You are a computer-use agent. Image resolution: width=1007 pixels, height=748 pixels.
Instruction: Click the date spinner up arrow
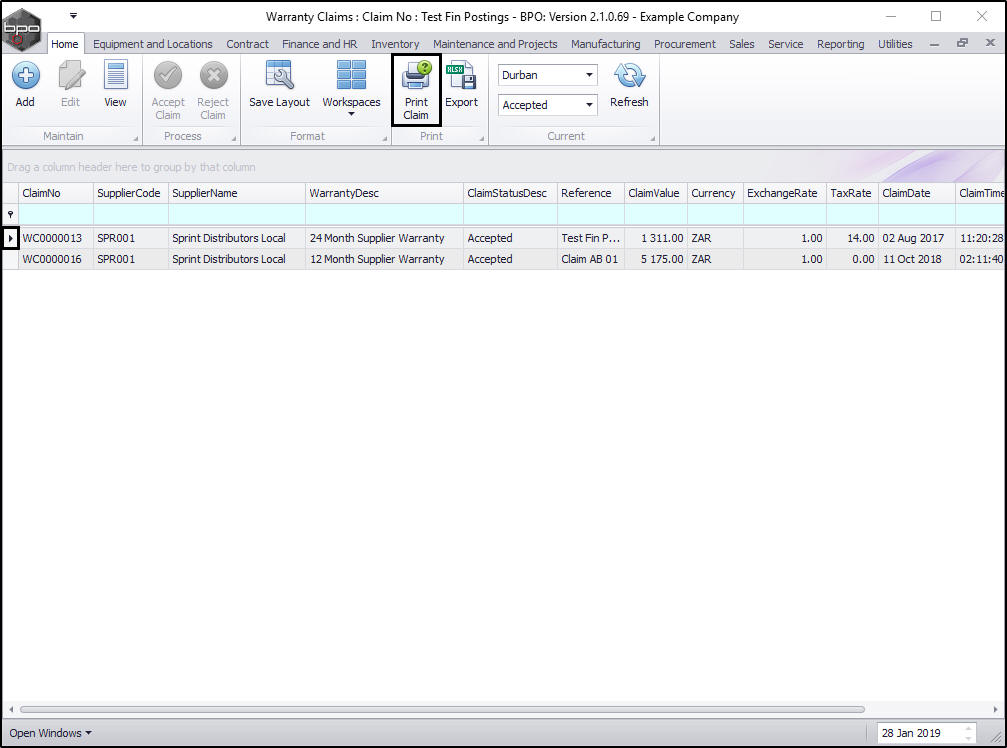point(969,728)
